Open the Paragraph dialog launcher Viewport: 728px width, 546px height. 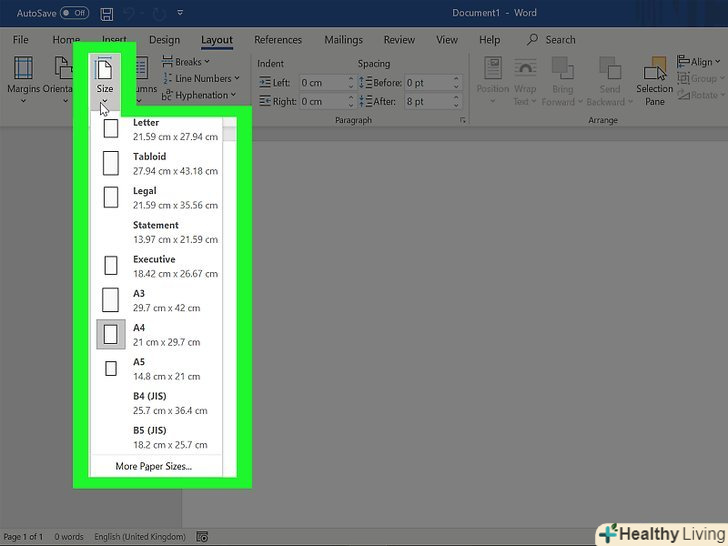(462, 120)
